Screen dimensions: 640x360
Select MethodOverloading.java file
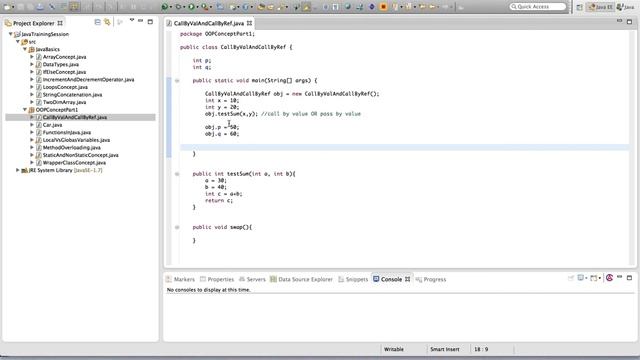click(x=71, y=147)
